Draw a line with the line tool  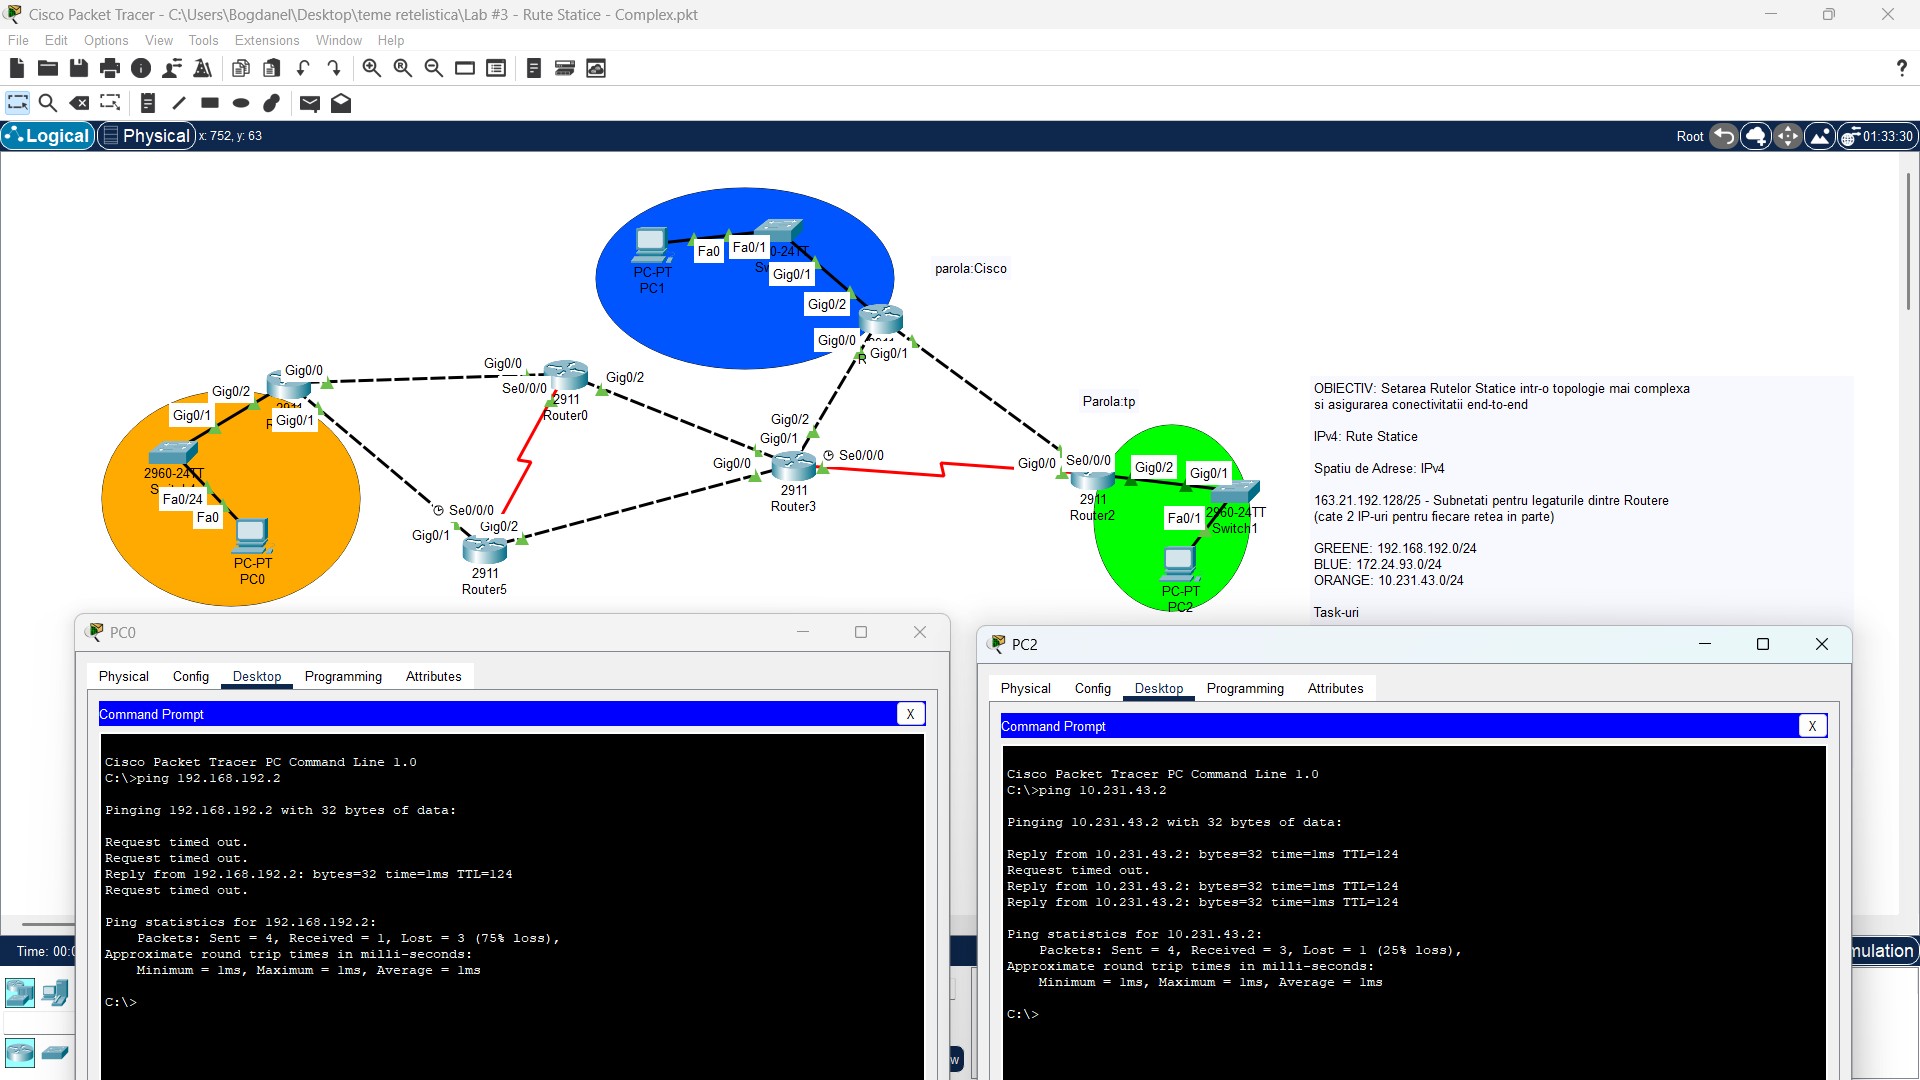pos(179,103)
